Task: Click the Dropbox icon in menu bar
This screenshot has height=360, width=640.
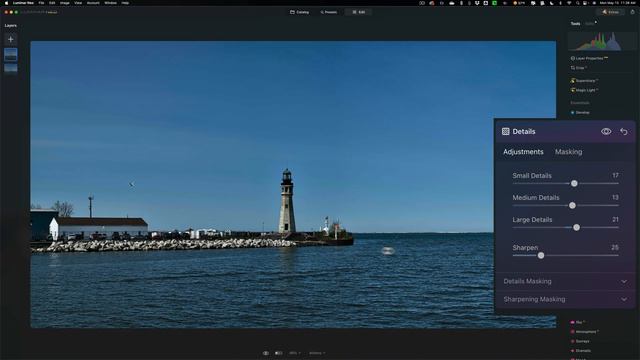Action: point(477,3)
